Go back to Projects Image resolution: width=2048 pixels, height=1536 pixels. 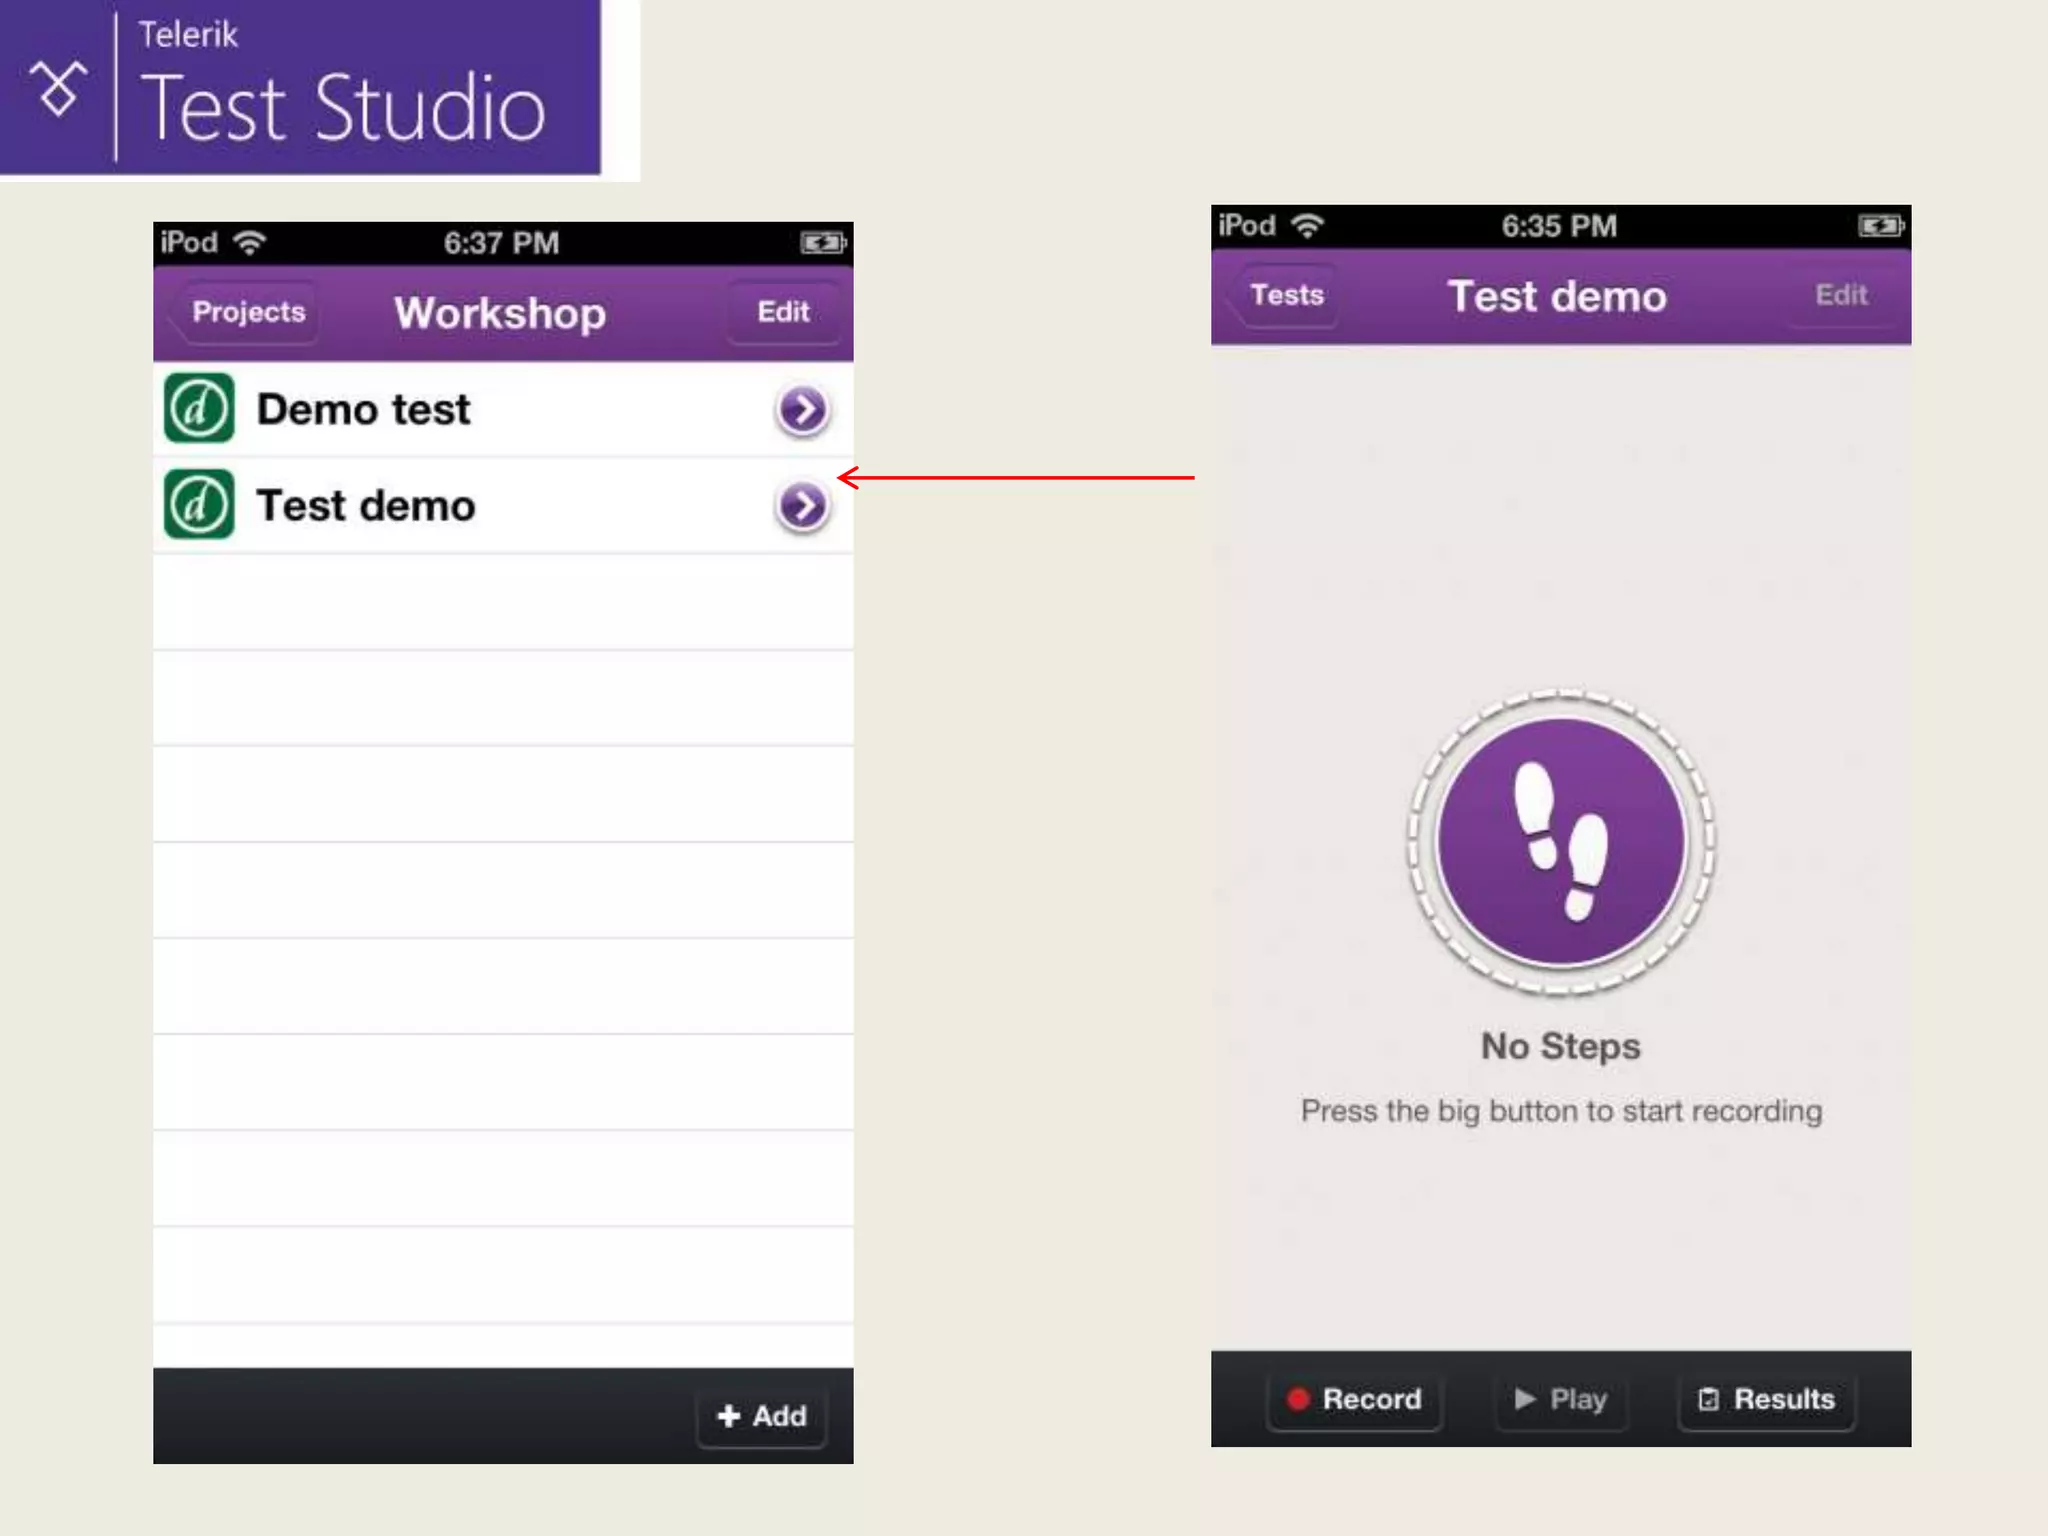coord(246,312)
